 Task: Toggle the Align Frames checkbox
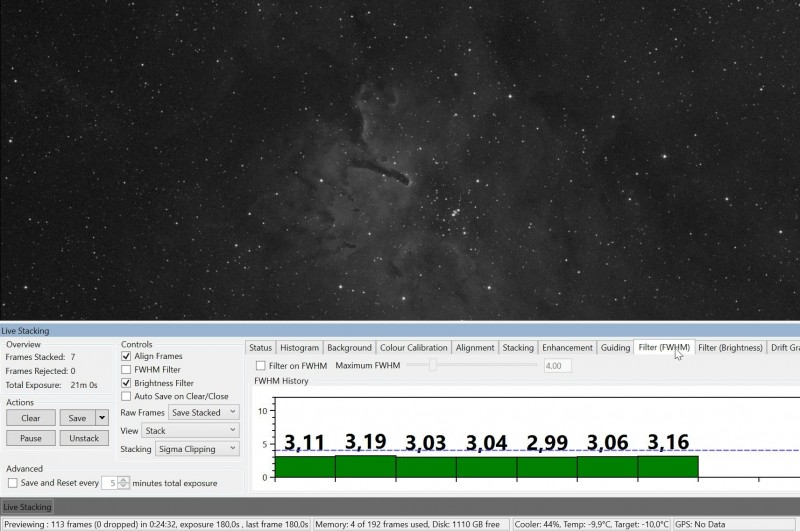126,356
